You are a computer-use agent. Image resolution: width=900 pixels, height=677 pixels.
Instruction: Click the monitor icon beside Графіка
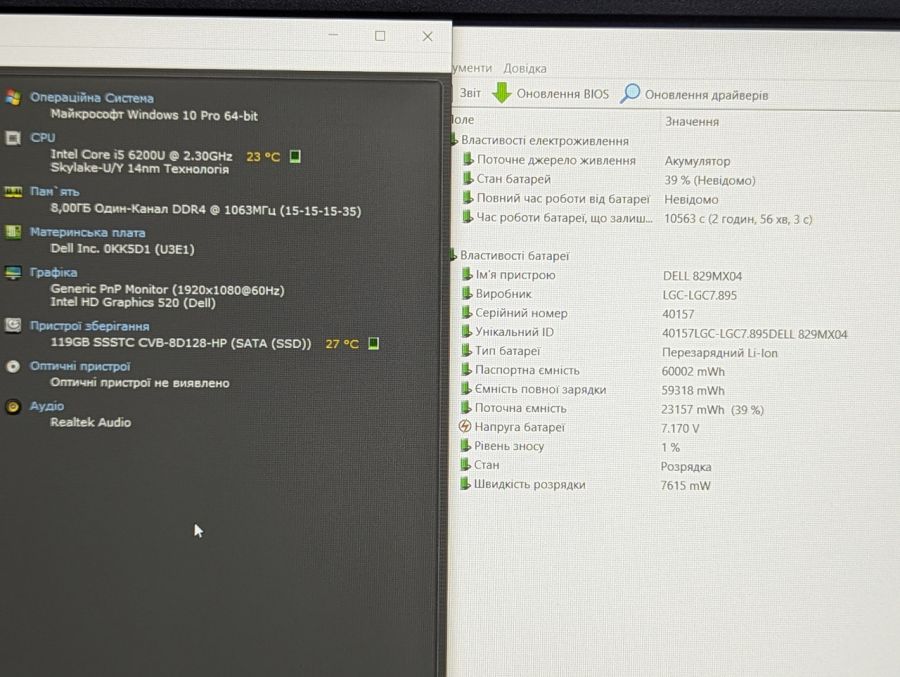[x=13, y=272]
